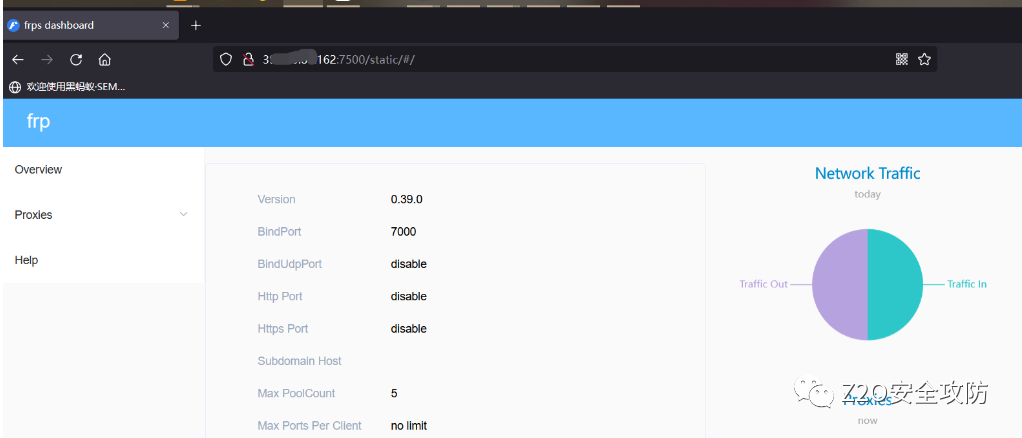Click the BindPort value 7000
1022x438 pixels.
click(403, 231)
